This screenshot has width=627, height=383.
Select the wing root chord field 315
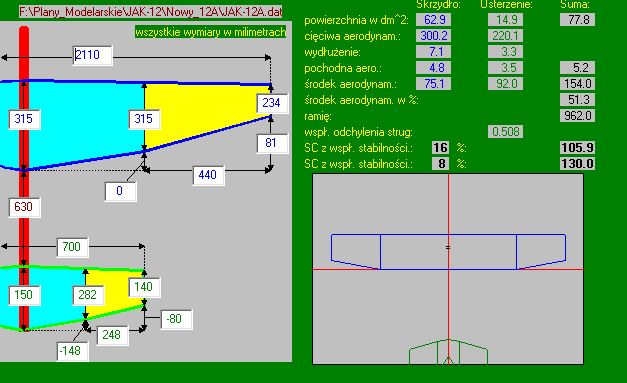click(24, 119)
